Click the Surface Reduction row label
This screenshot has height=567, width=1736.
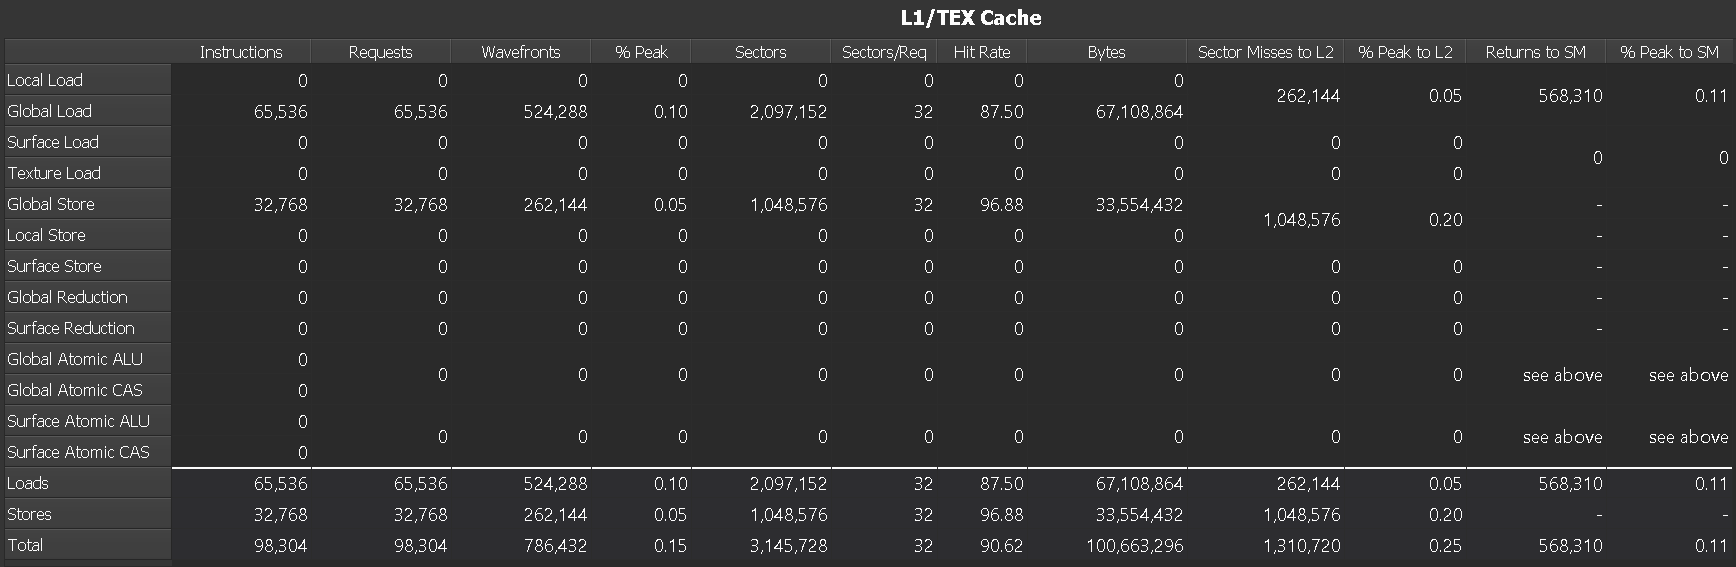[x=70, y=328]
